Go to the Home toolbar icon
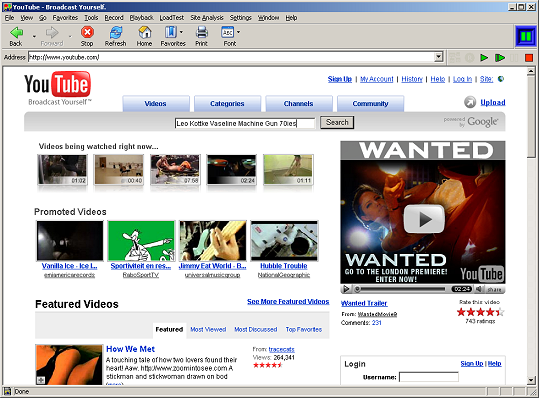Image resolution: width=539 pixels, height=398 pixels. point(145,32)
